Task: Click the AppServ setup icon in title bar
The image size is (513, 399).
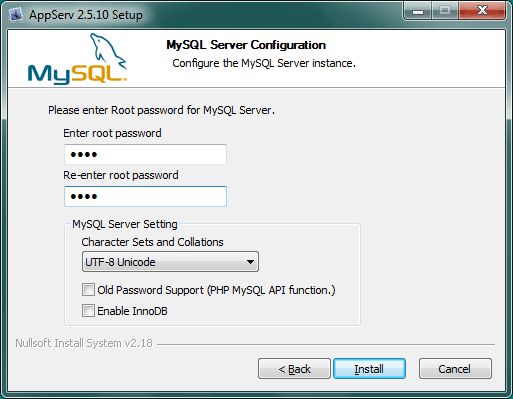Action: 16,15
